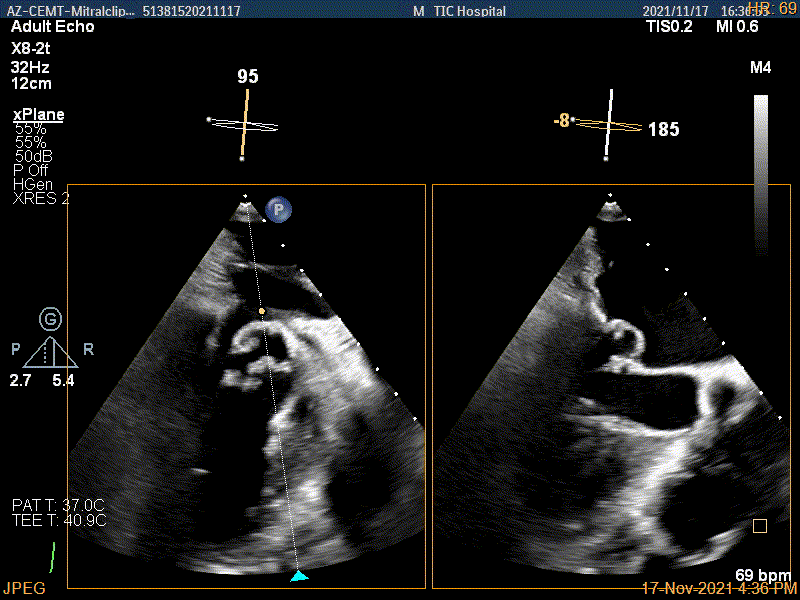Click the 50dB dynamic range value
Image resolution: width=800 pixels, height=600 pixels.
(x=32, y=156)
